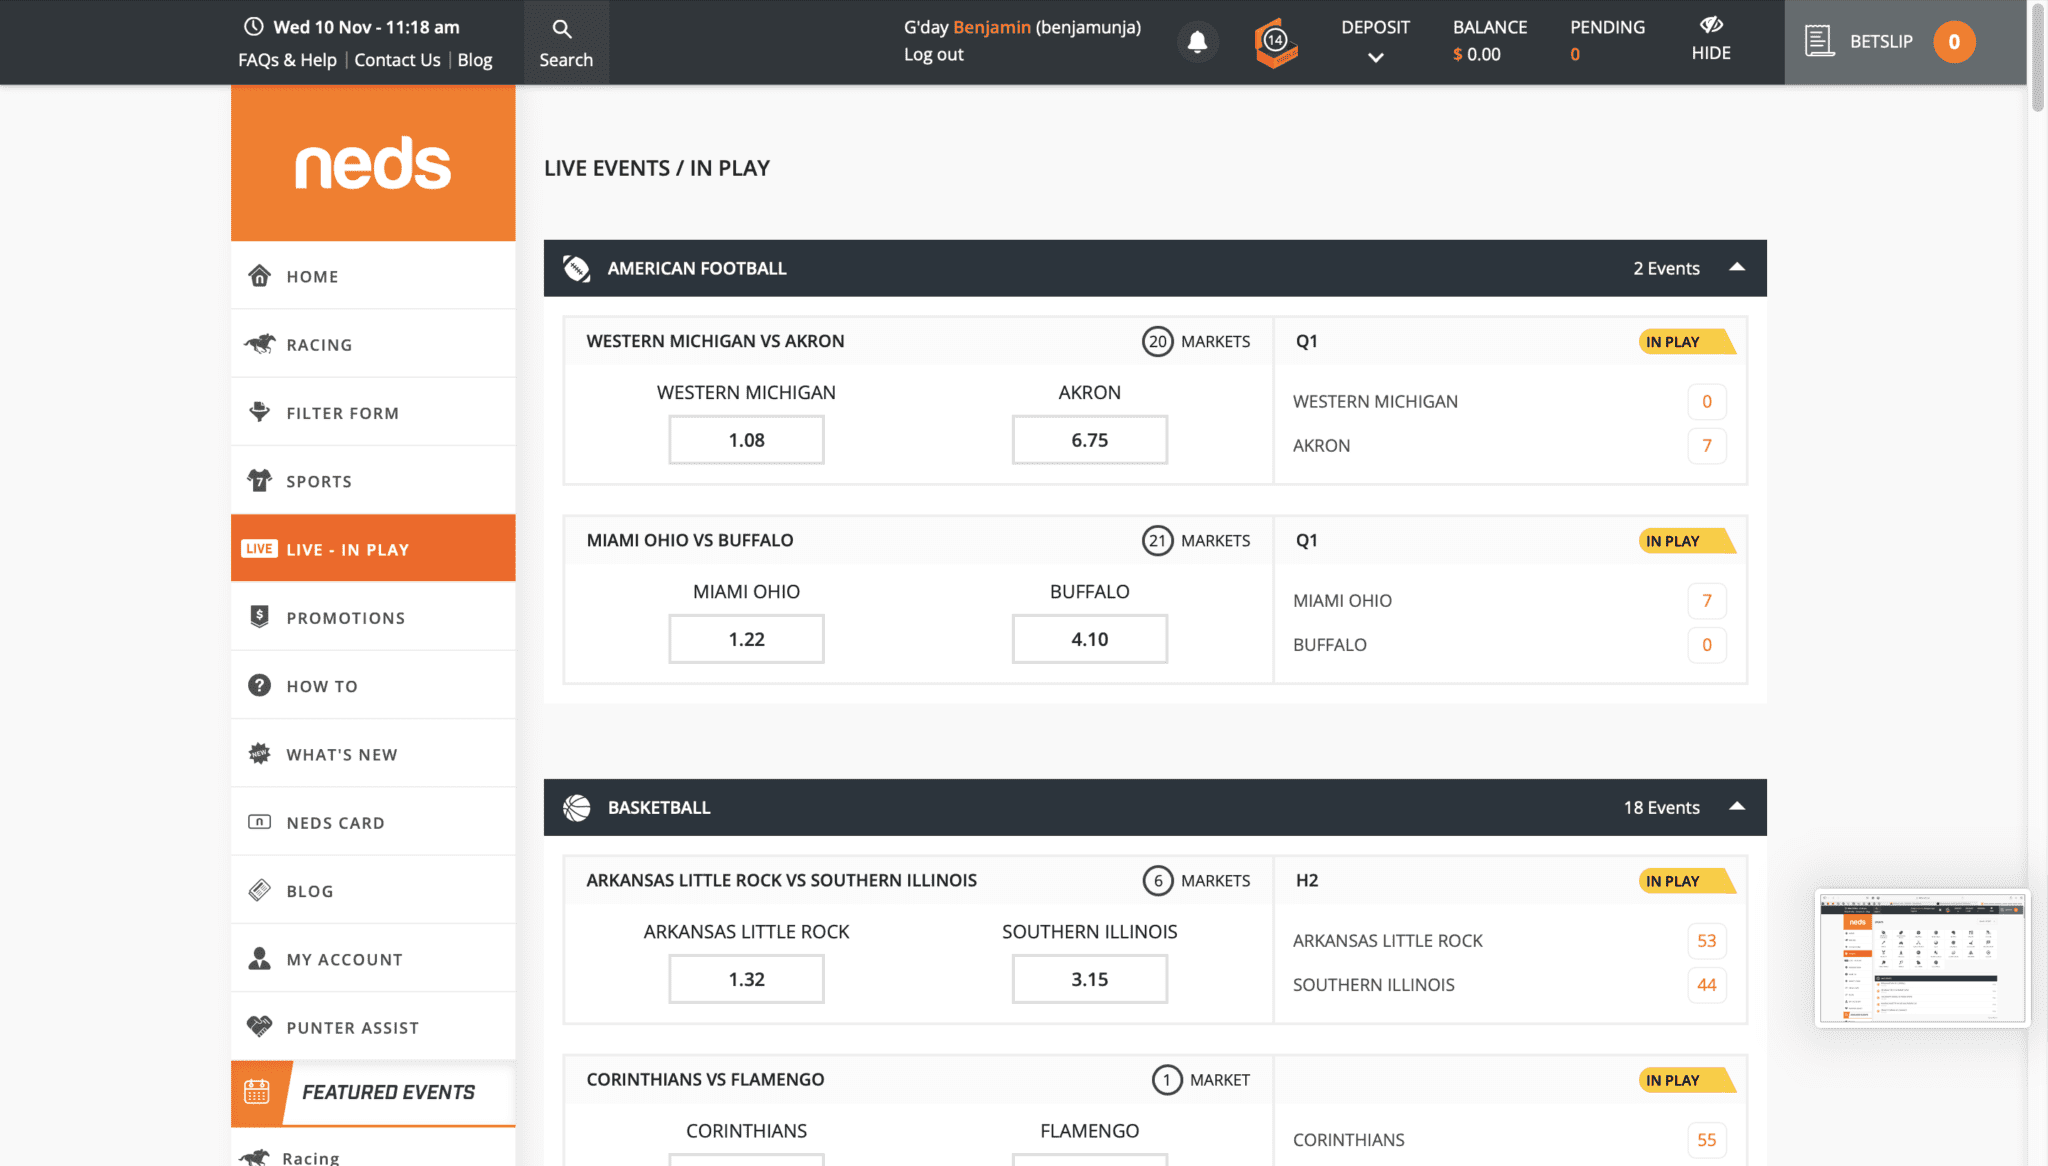
Task: Click the Sports jersey icon
Action: tap(259, 480)
